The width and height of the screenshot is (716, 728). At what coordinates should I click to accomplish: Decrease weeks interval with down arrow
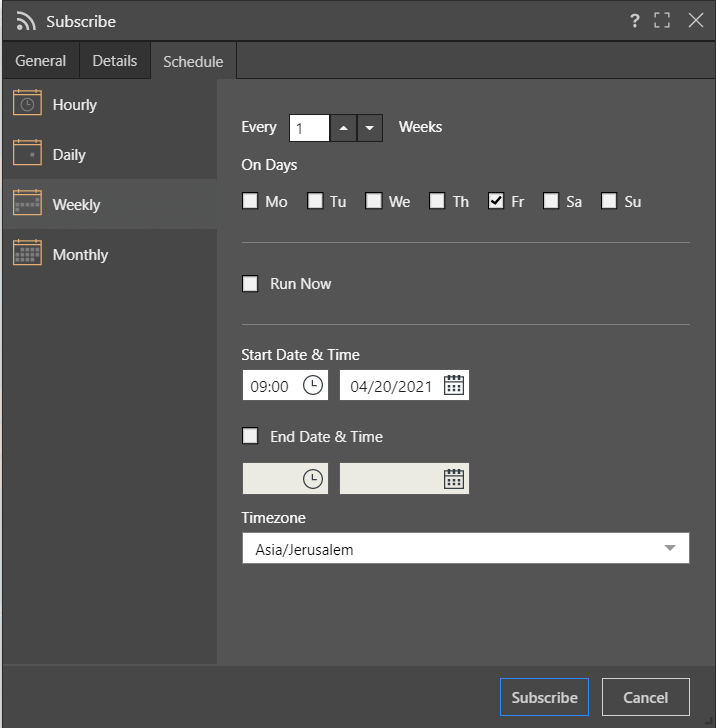tap(370, 128)
